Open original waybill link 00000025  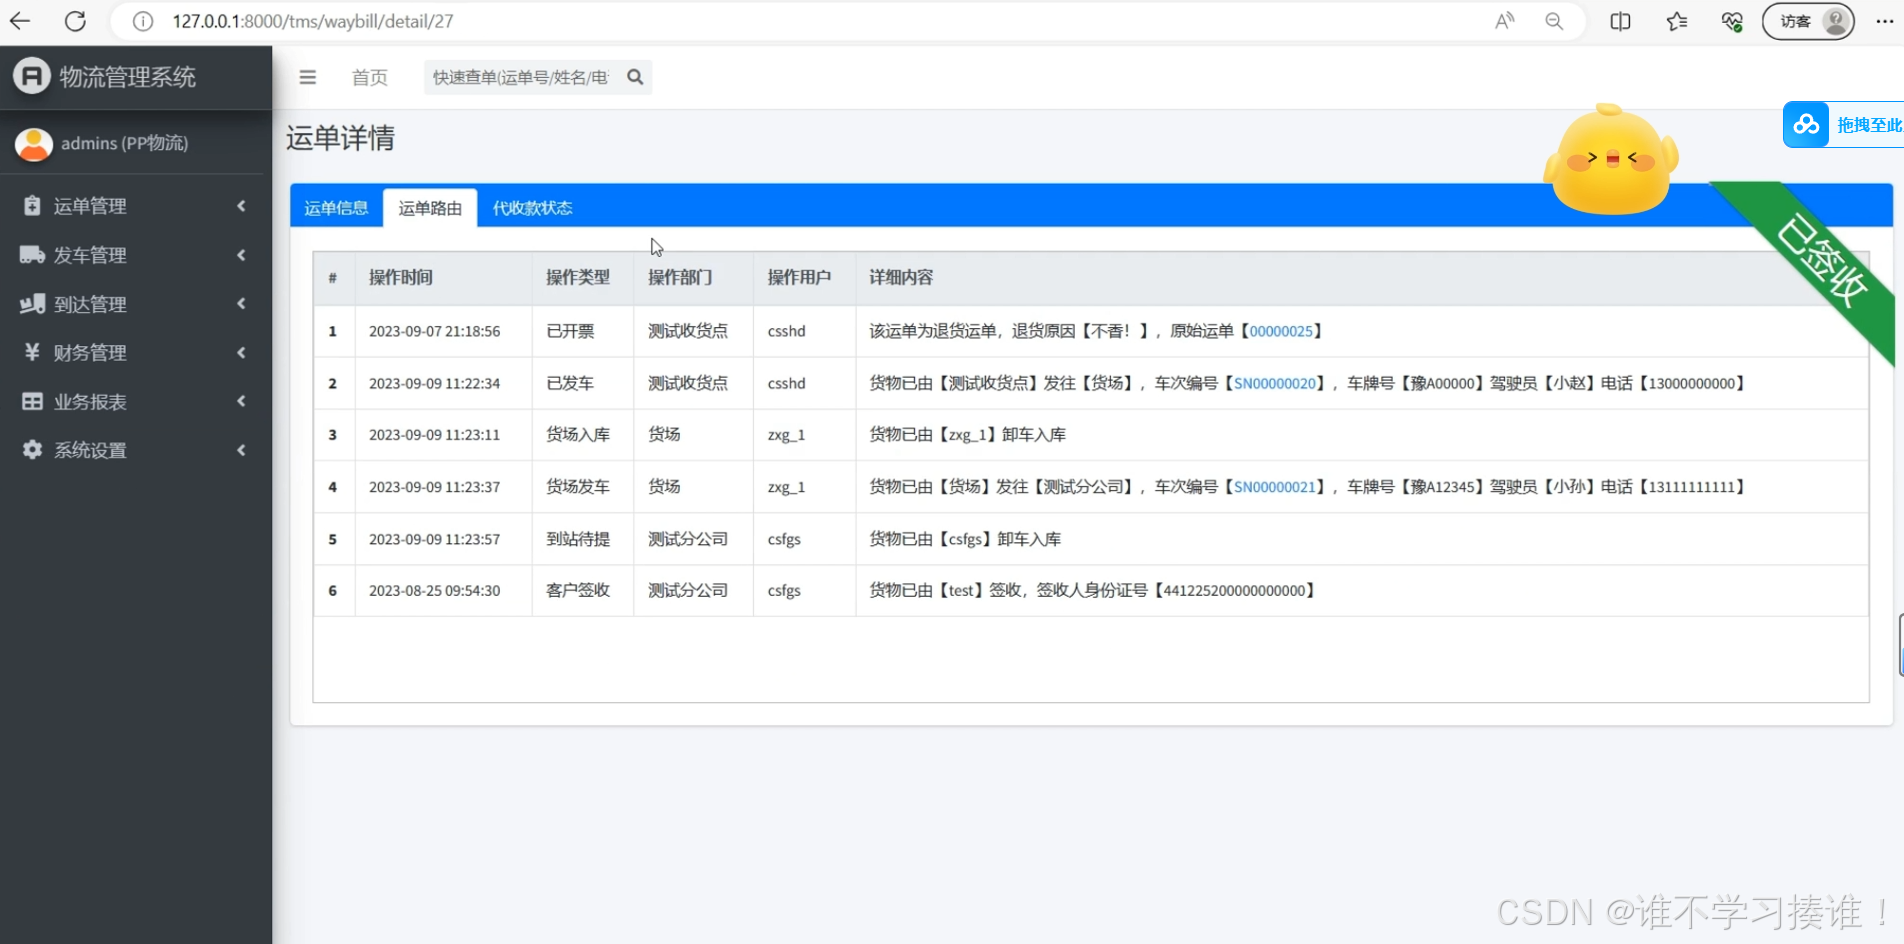pyautogui.click(x=1281, y=331)
